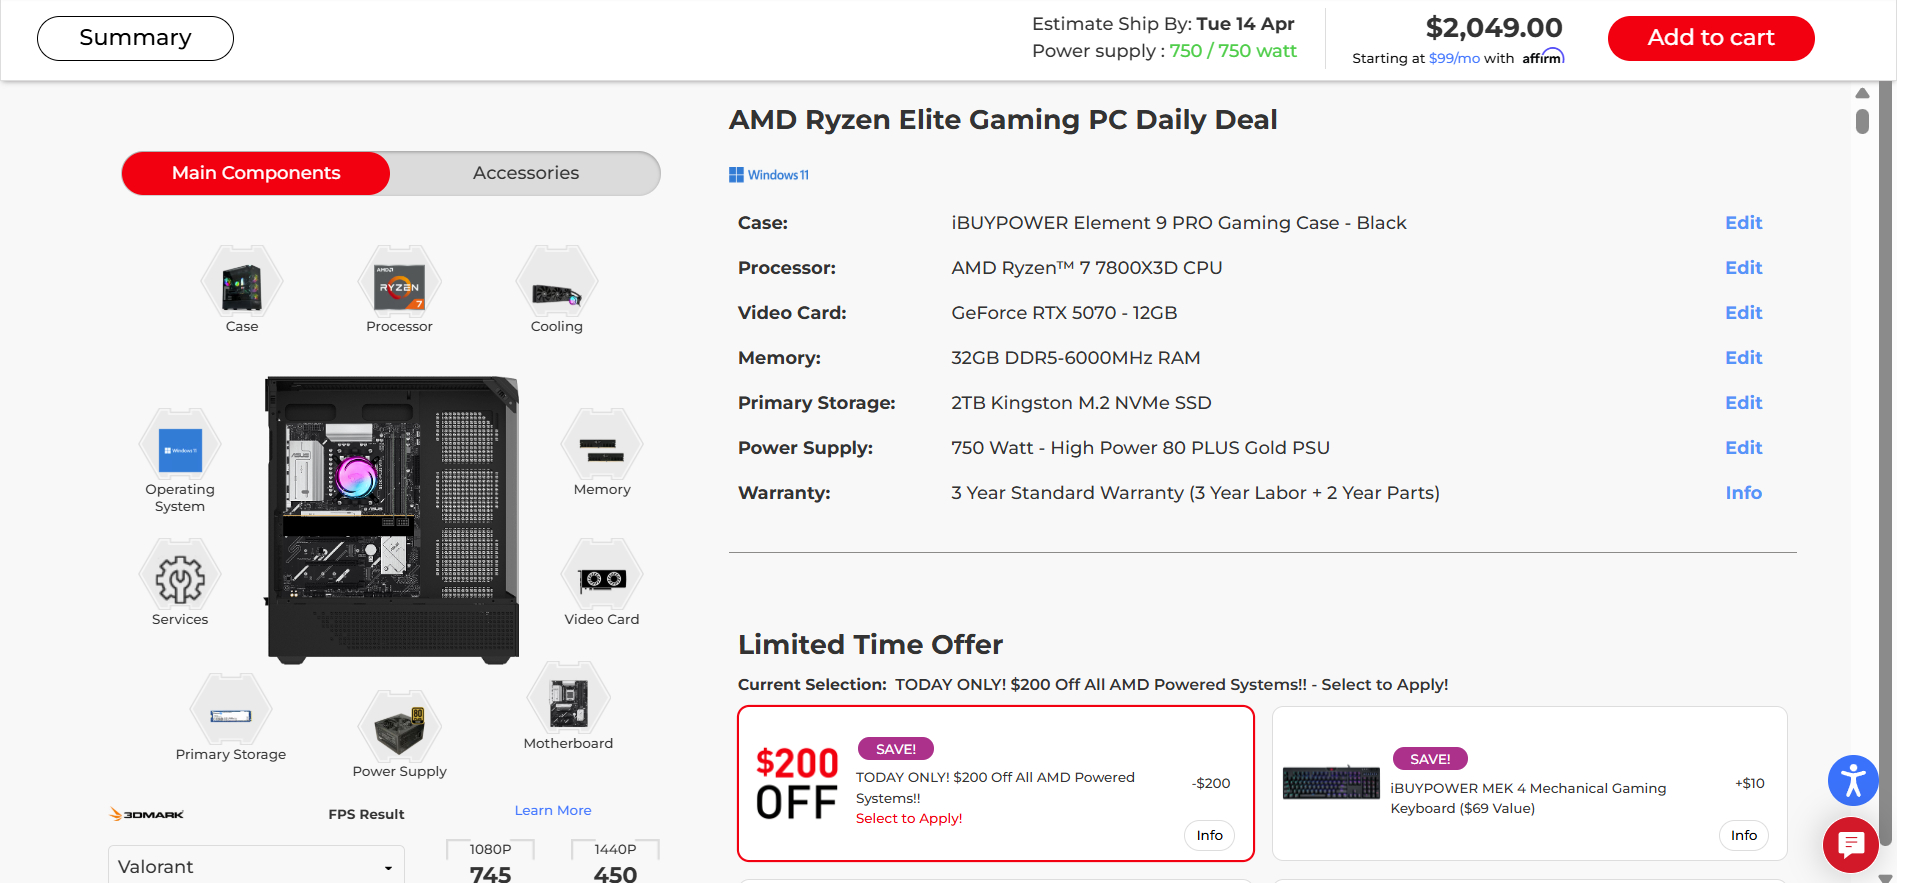Screen dimensions: 1918x883
Task: Switch to the Accessories tab
Action: (525, 173)
